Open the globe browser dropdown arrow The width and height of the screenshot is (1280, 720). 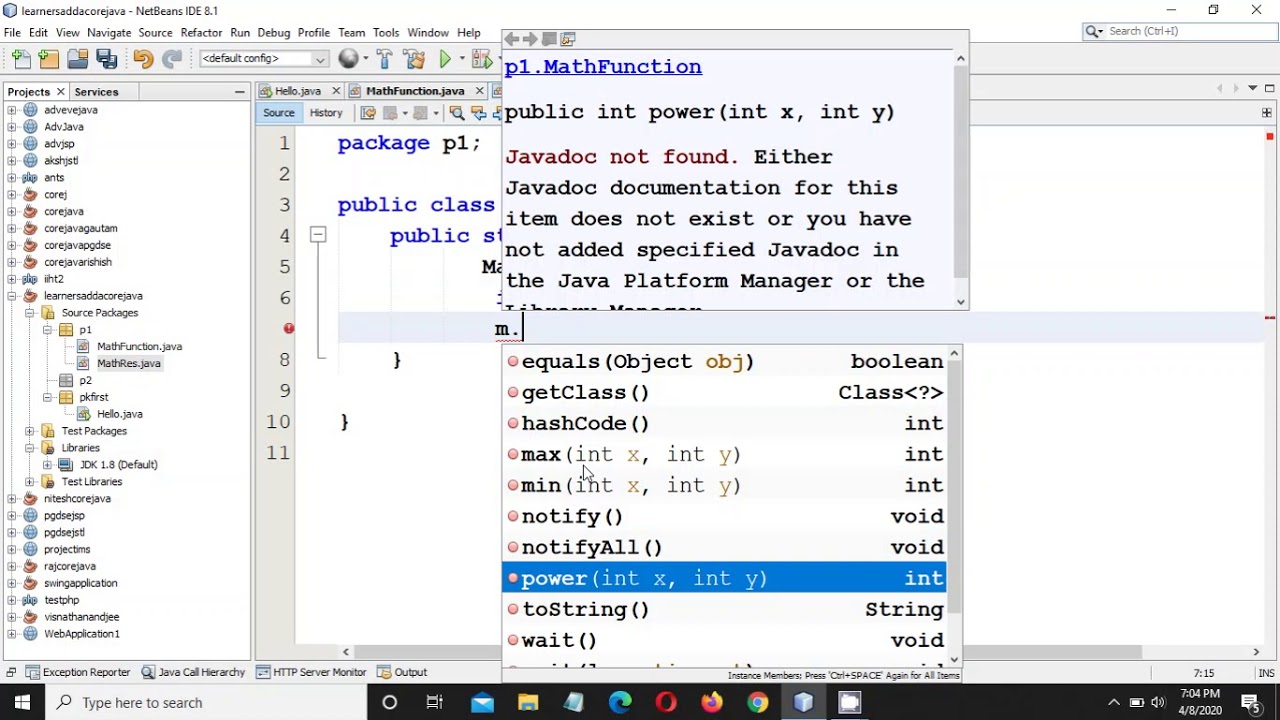tap(365, 60)
